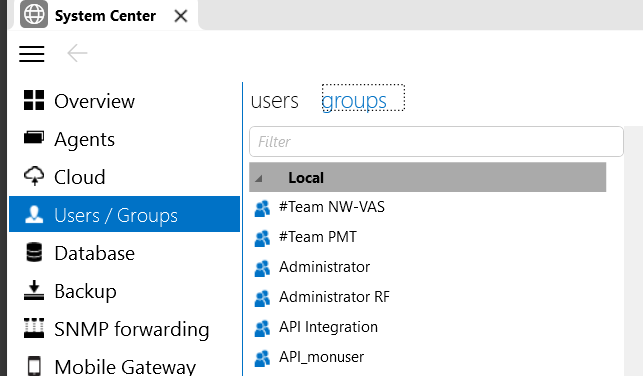Close the System Center tab

coord(181,16)
